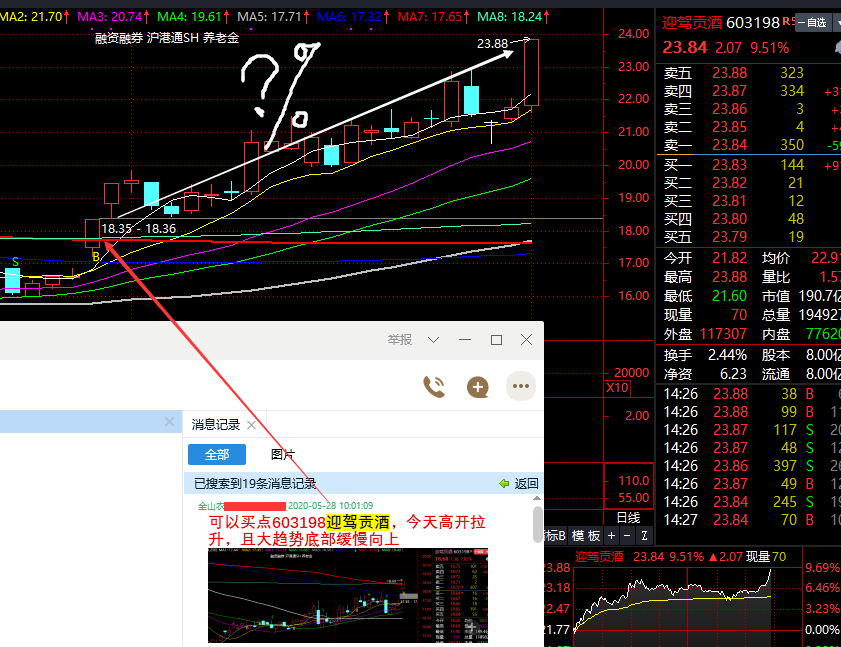Image resolution: width=841 pixels, height=647 pixels.
Task: Maximize the chat window
Action: [x=496, y=340]
